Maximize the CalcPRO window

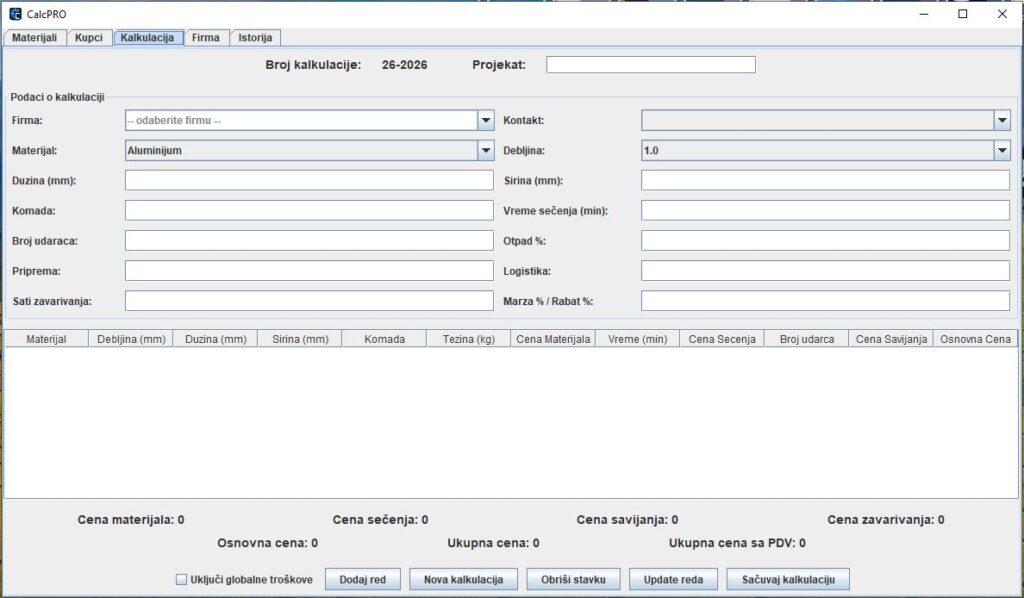point(963,14)
